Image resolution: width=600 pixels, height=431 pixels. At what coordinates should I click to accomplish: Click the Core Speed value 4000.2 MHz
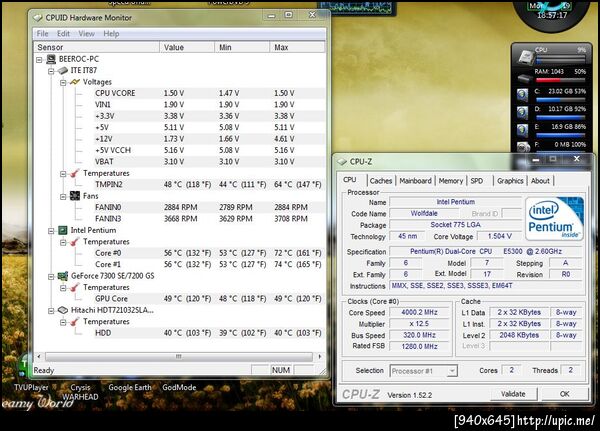(419, 312)
